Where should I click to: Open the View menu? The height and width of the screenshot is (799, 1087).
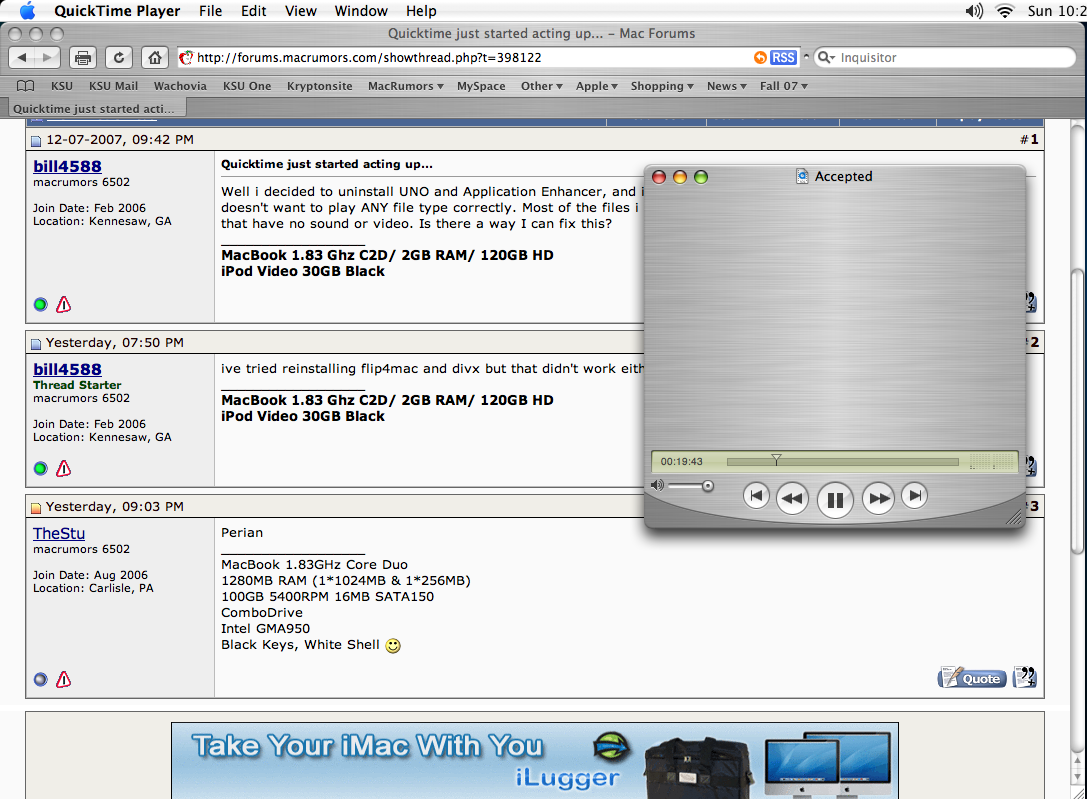click(x=300, y=11)
